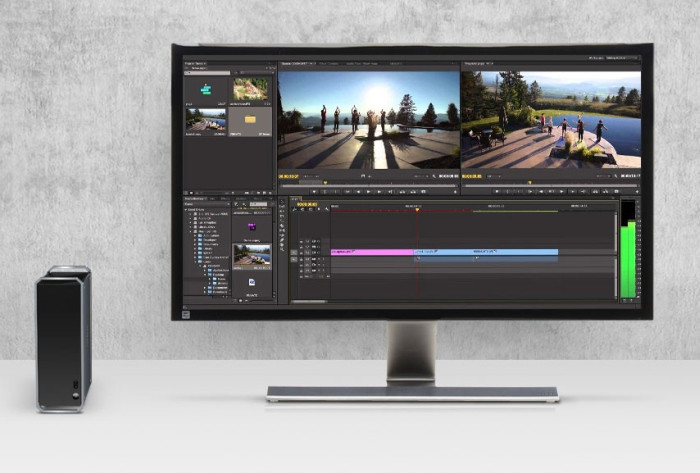Select the Hand tool
Viewport: 700px width, 473px height.
[282, 245]
